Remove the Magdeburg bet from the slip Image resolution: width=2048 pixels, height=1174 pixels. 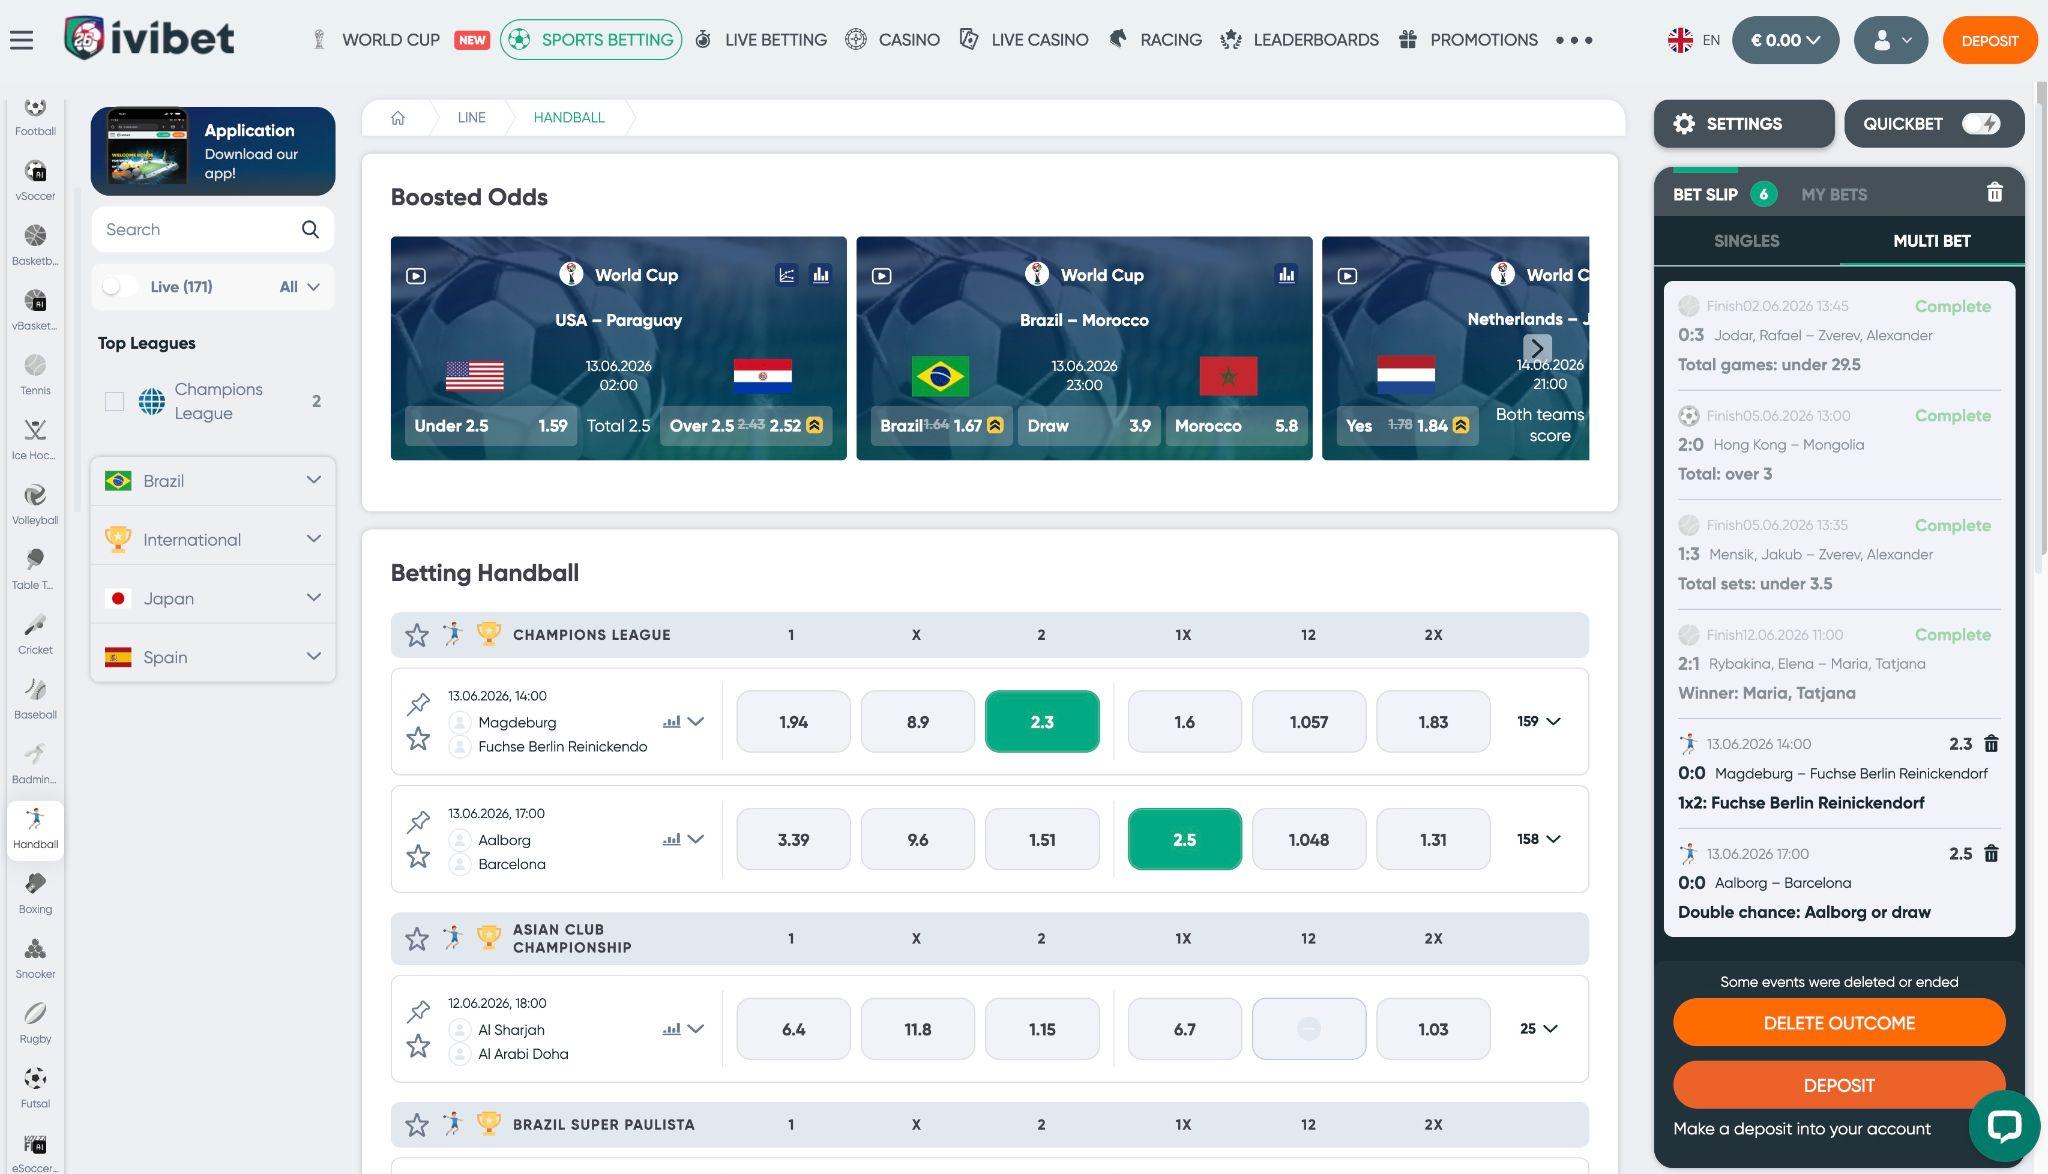1991,744
